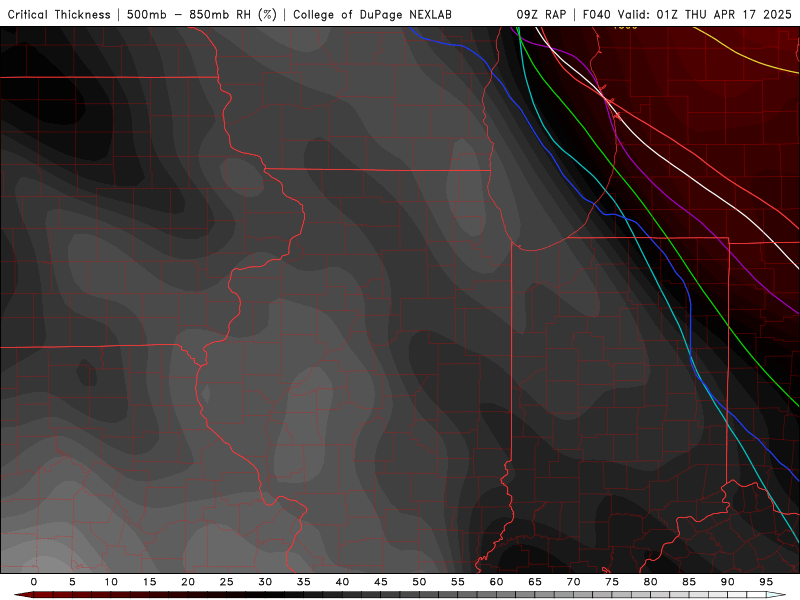Click the colorbar label "20"
Viewport: 800px width, 600px height.
pyautogui.click(x=188, y=582)
